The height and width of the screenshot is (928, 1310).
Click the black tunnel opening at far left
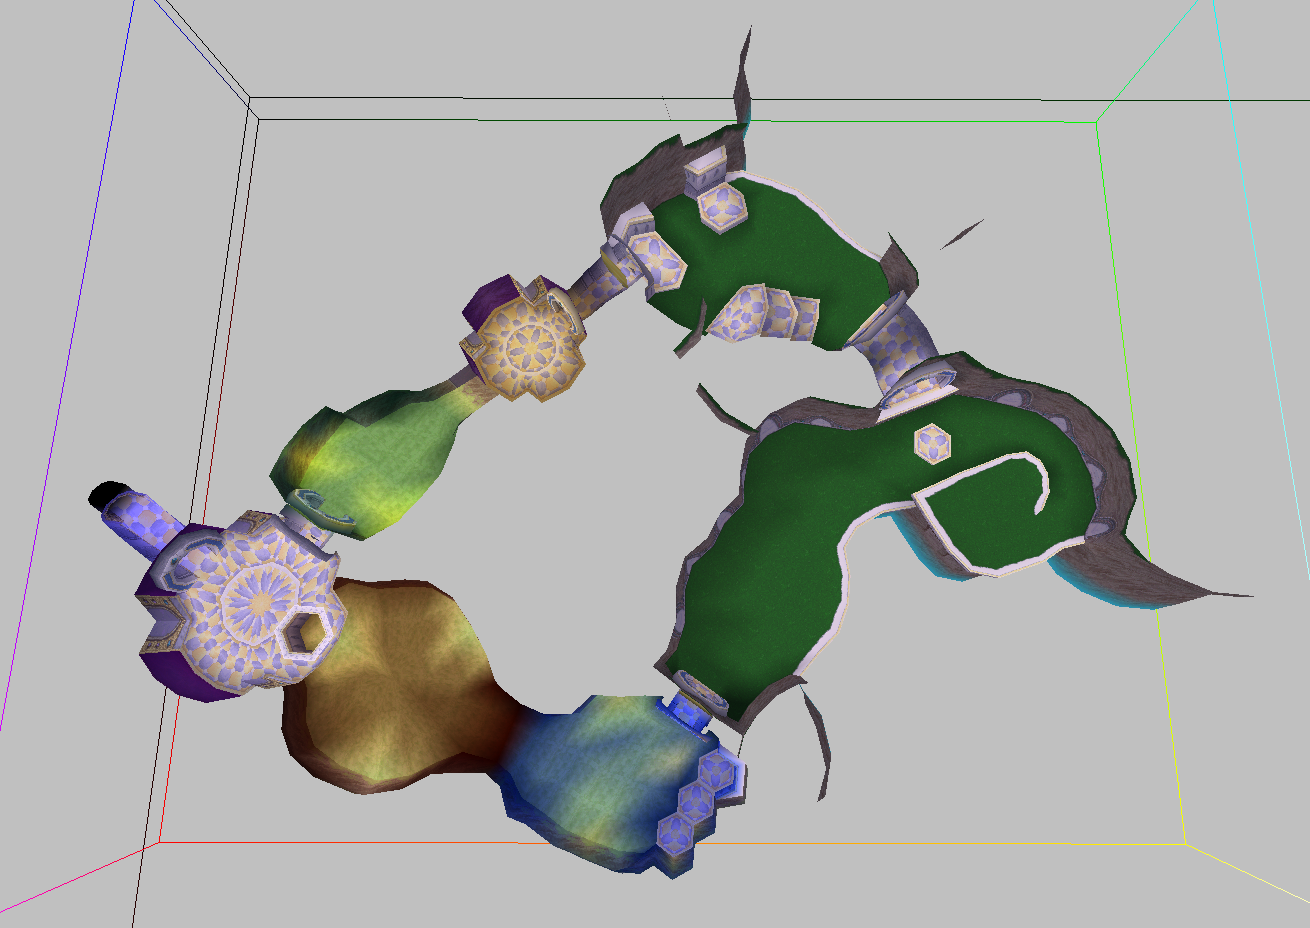tap(103, 495)
